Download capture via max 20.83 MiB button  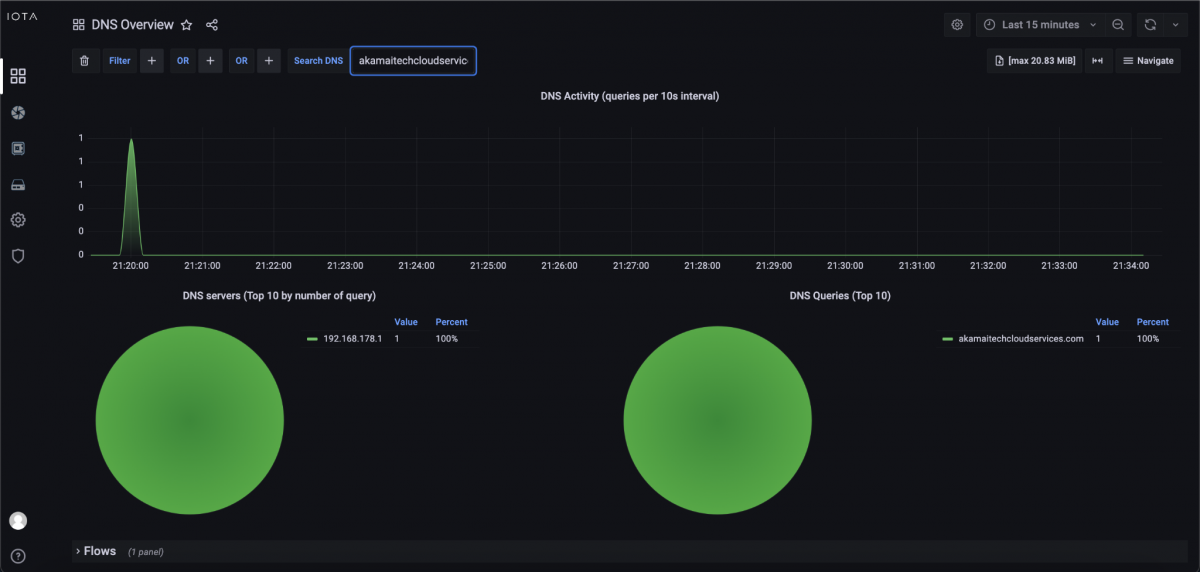[1034, 61]
